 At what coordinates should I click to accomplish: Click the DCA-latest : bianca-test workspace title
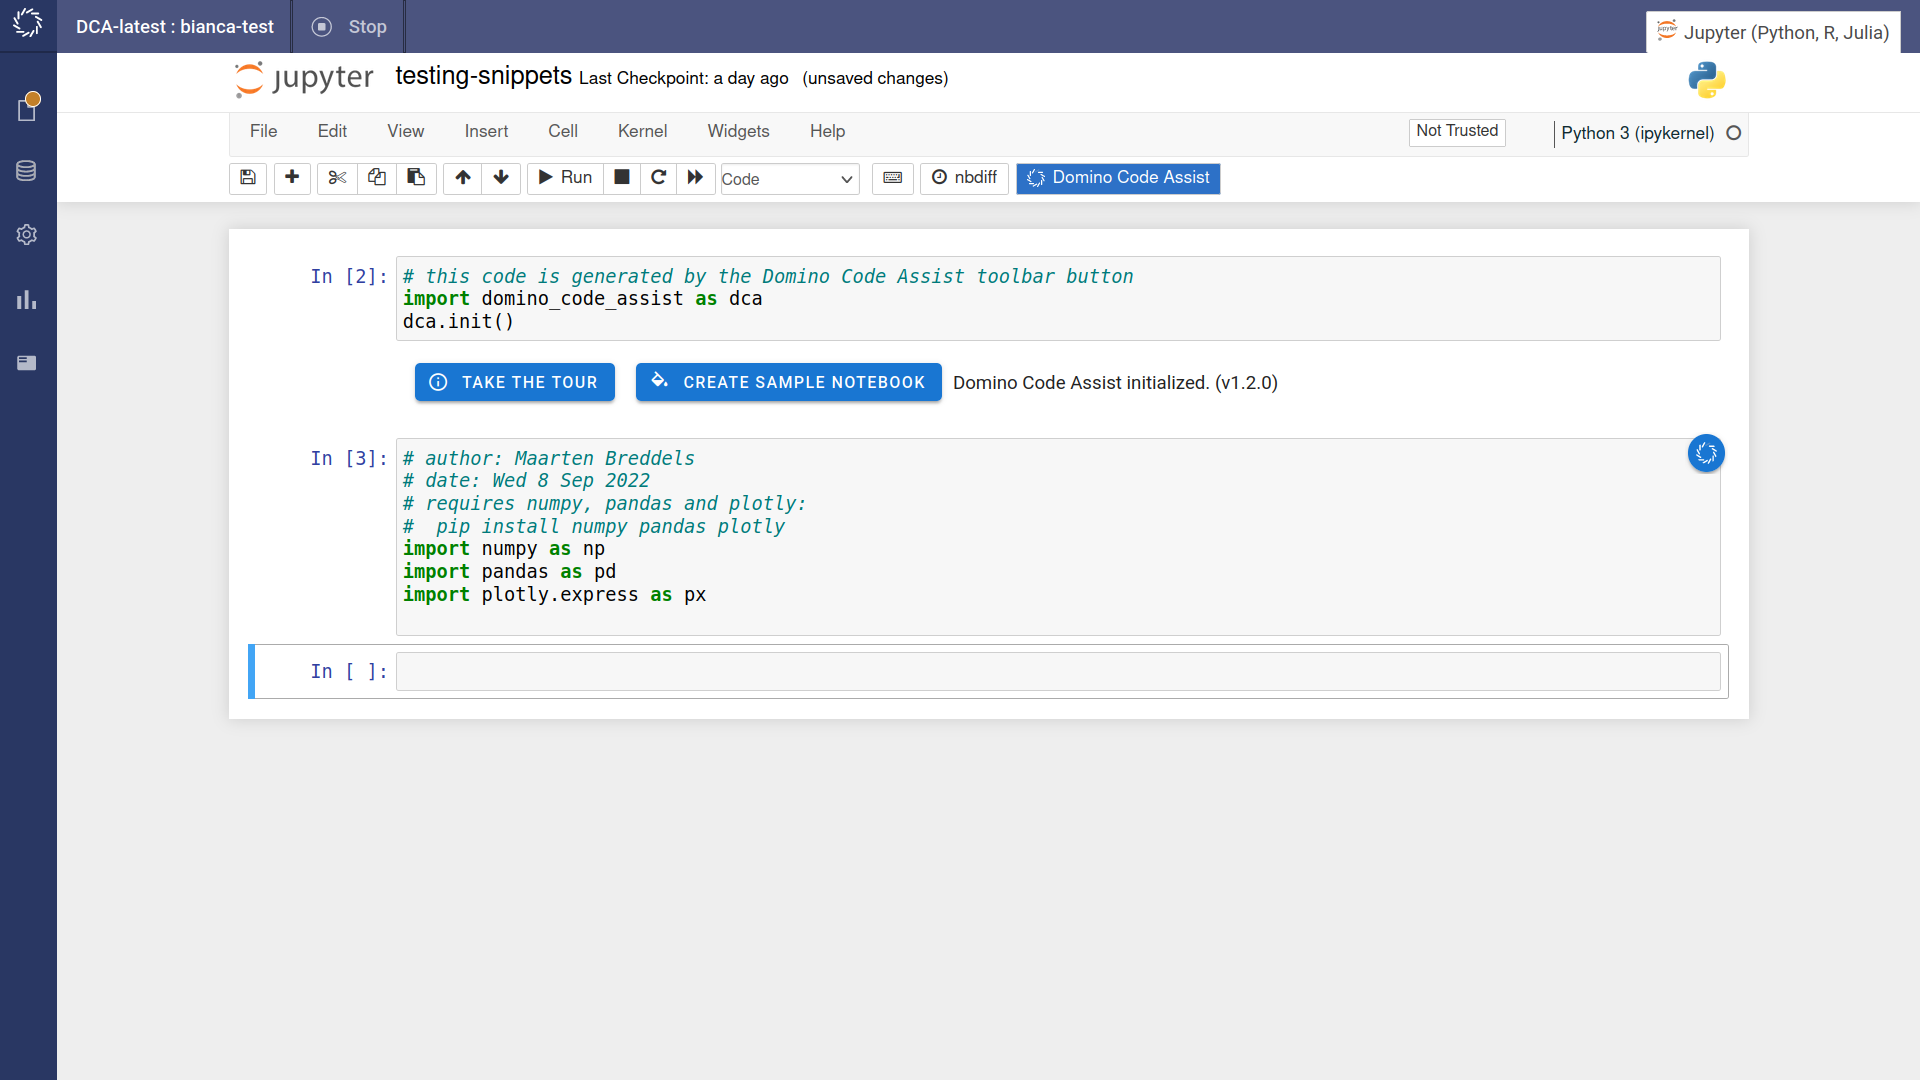[x=175, y=27]
